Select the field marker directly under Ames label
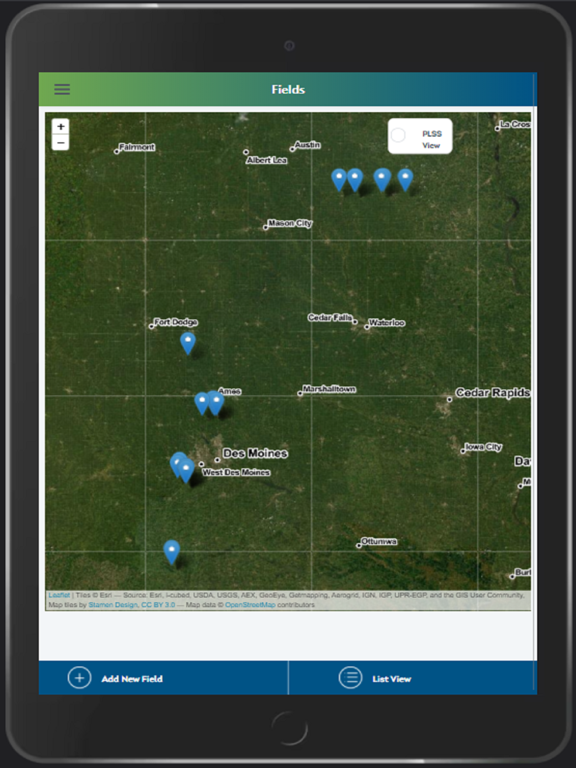The image size is (576, 768). coord(216,403)
